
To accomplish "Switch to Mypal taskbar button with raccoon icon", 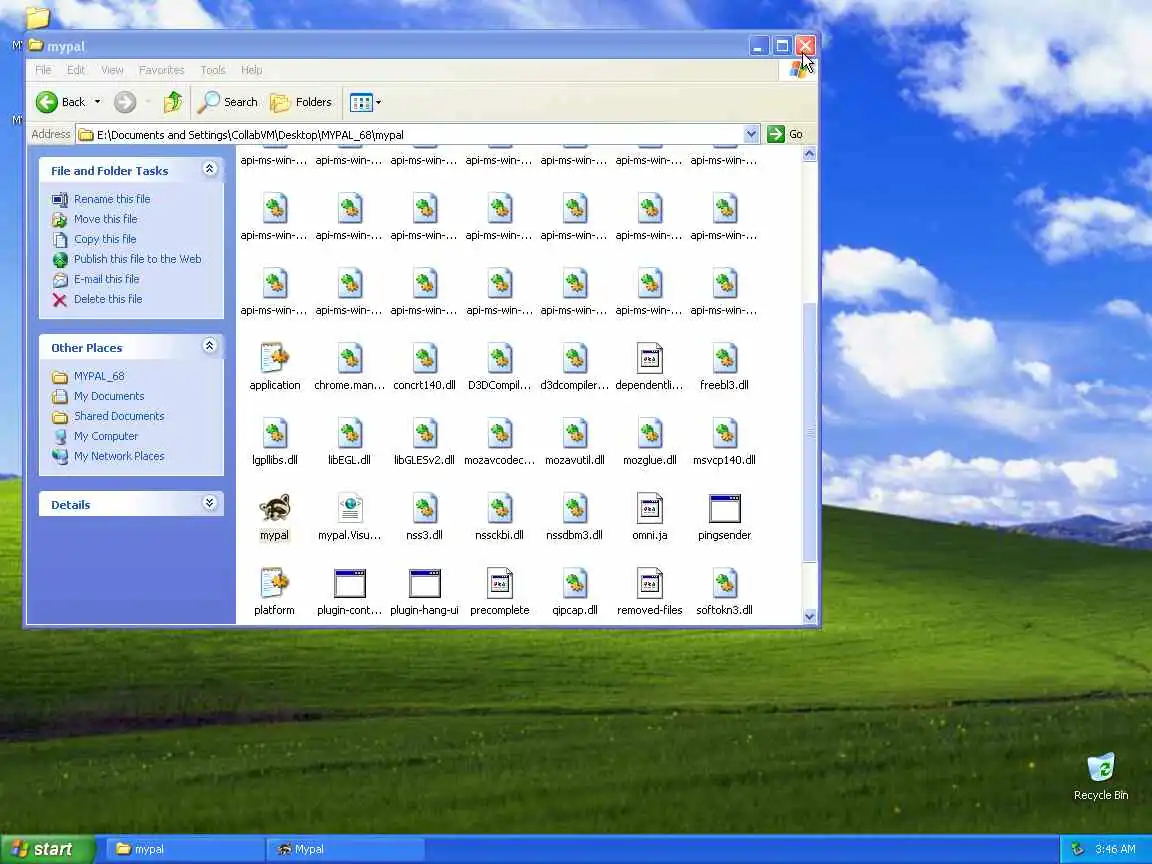I will pyautogui.click(x=344, y=849).
